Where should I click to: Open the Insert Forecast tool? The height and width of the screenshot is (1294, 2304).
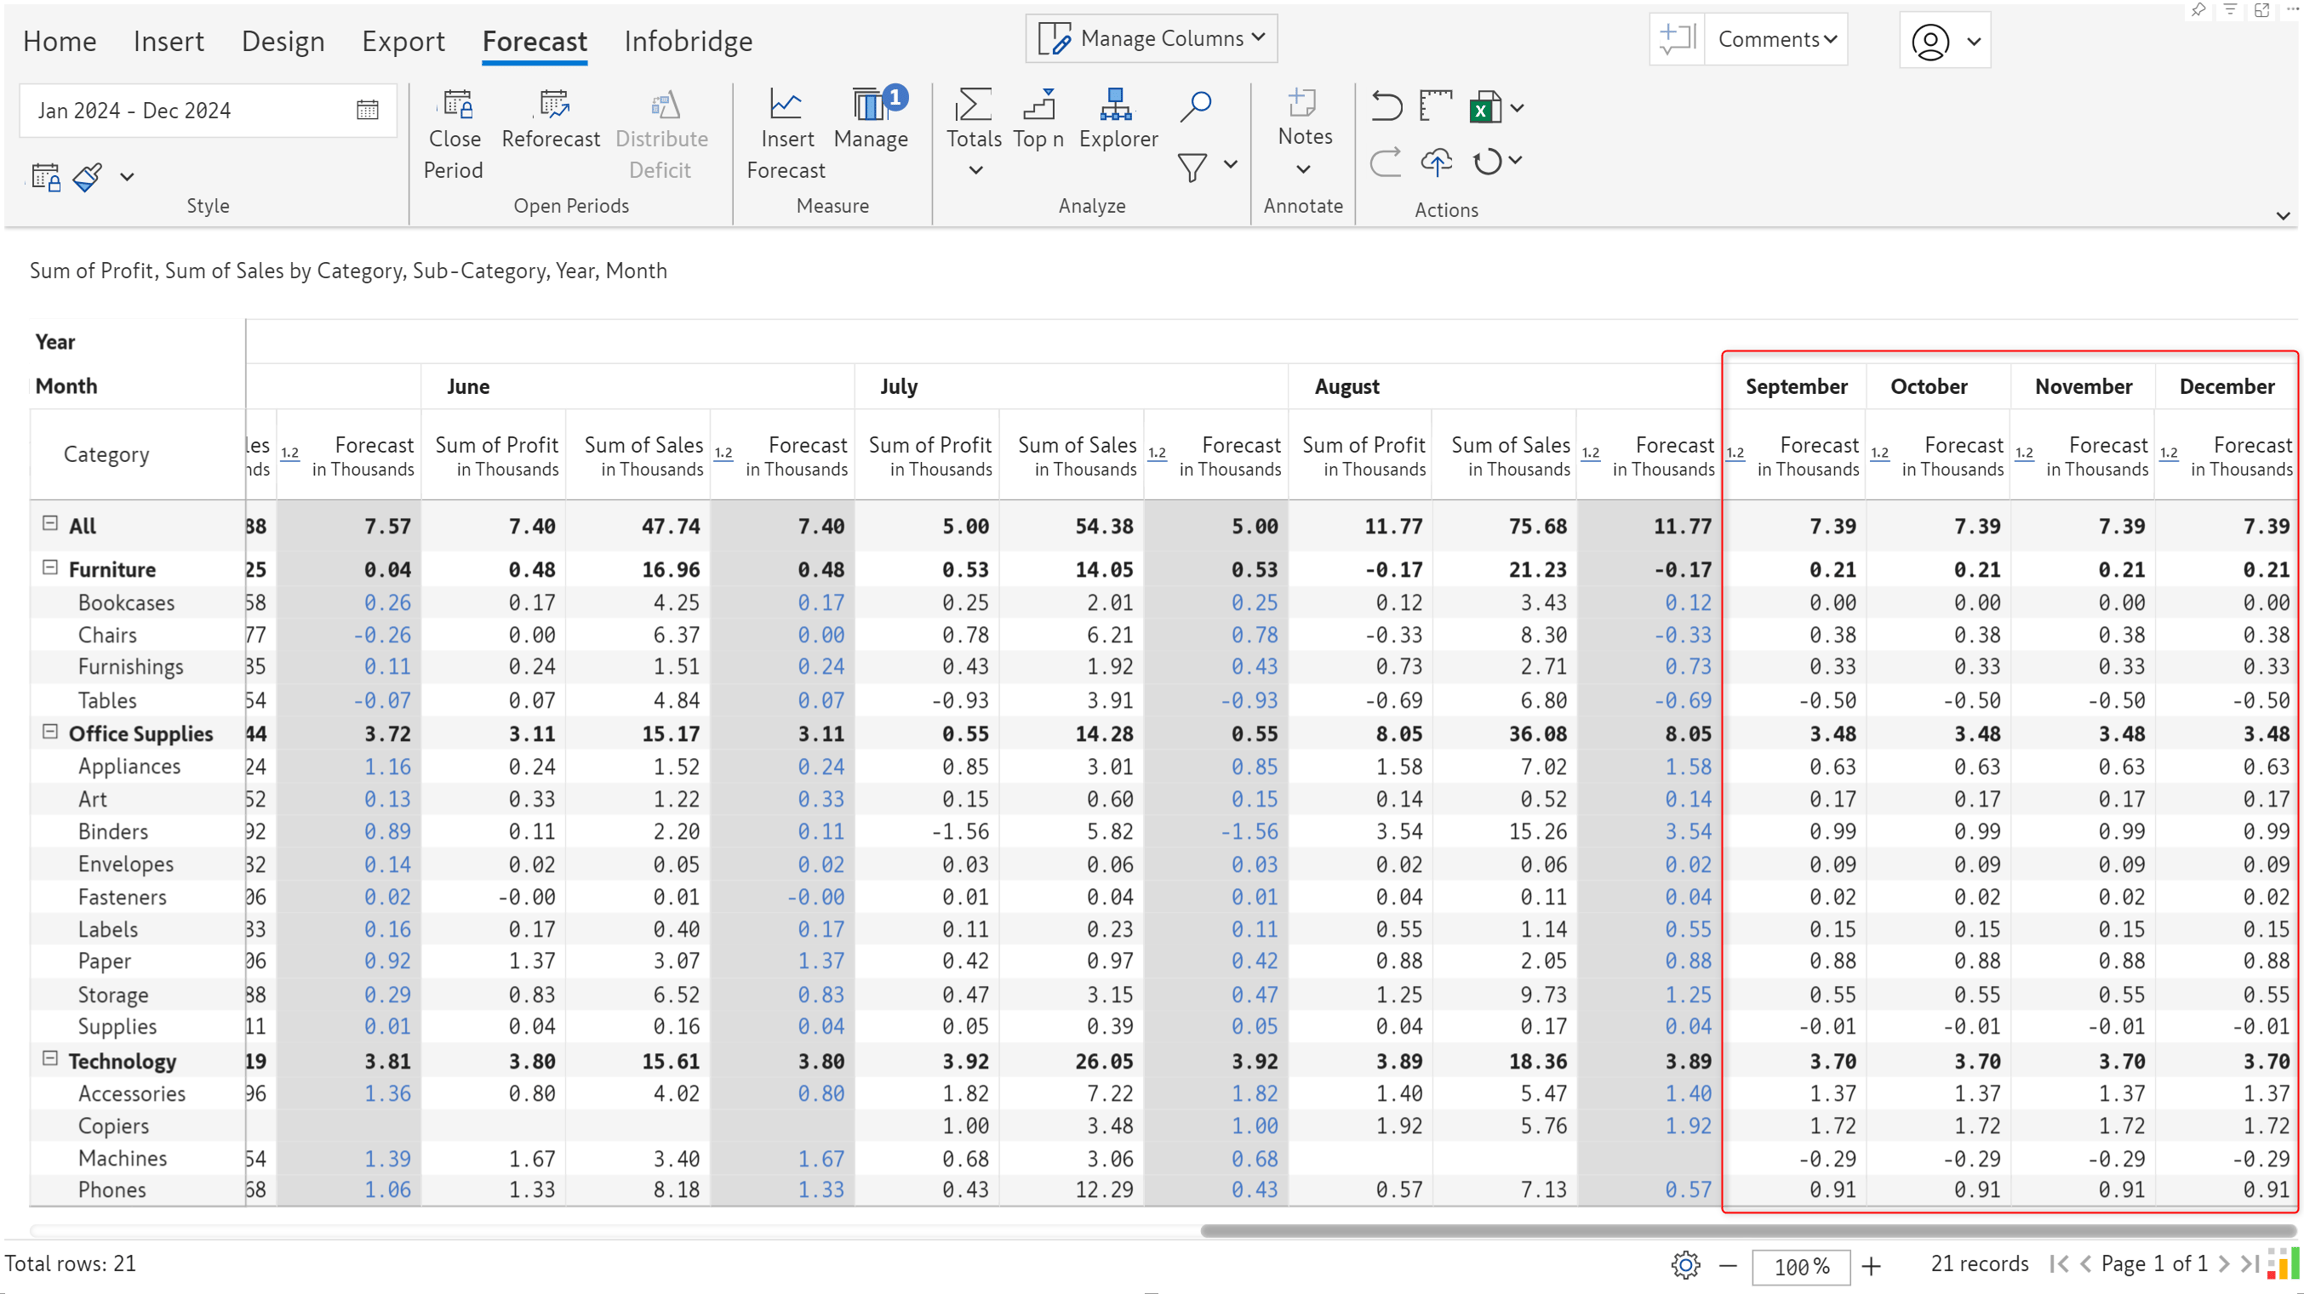tap(785, 135)
